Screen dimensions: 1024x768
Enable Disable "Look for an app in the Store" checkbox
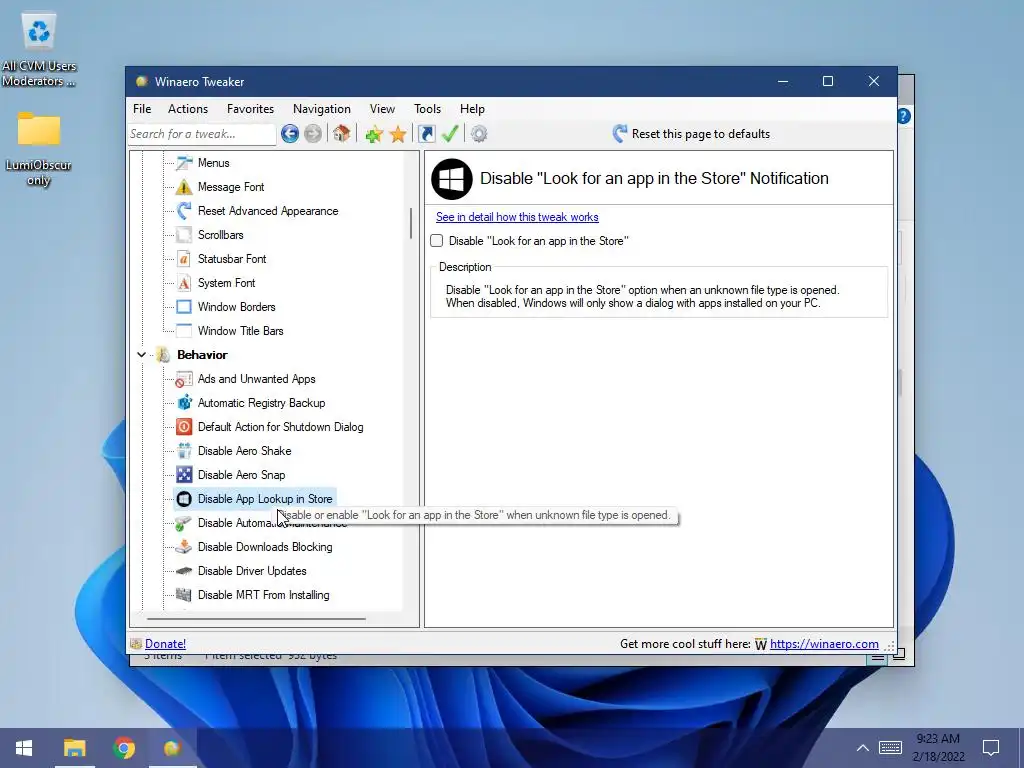(437, 241)
